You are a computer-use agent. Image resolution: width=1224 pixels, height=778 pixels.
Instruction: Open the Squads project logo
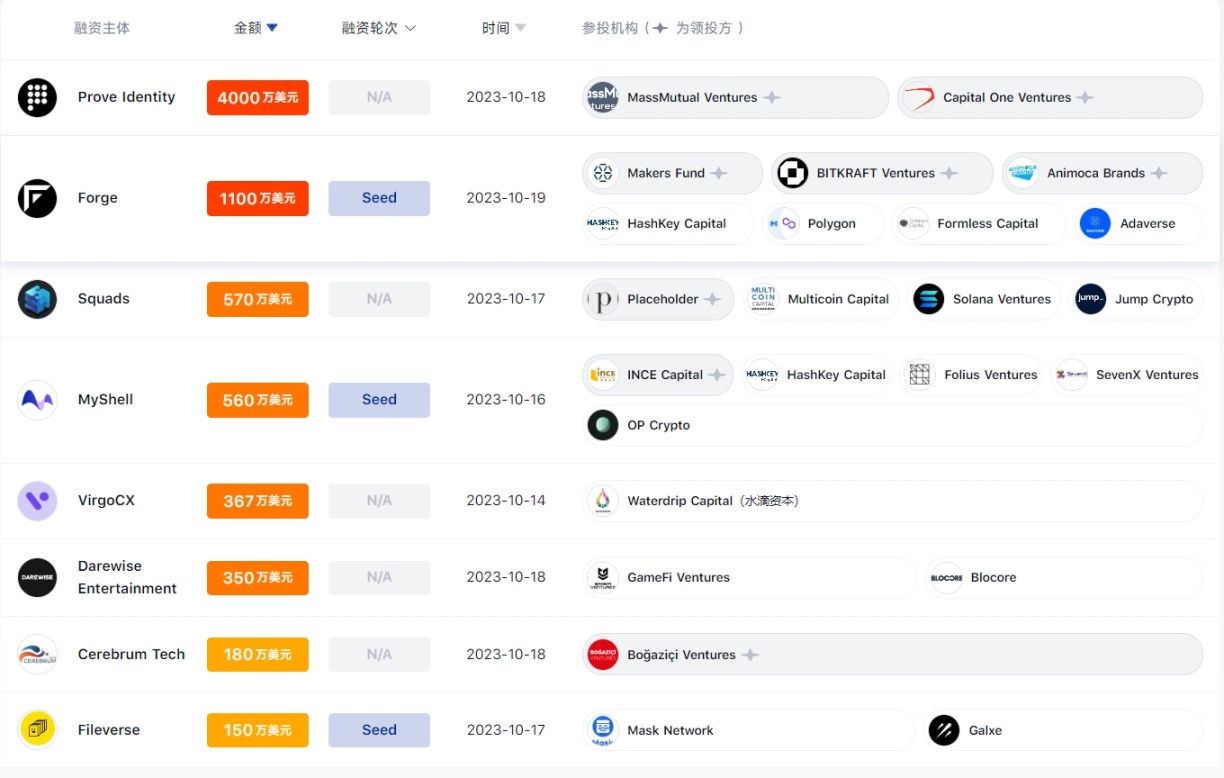(x=37, y=299)
